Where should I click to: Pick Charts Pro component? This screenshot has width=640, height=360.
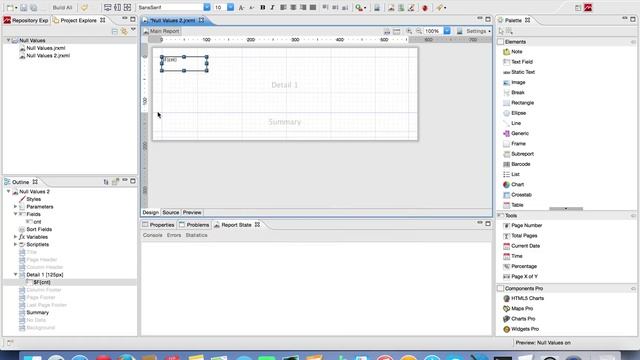519,319
